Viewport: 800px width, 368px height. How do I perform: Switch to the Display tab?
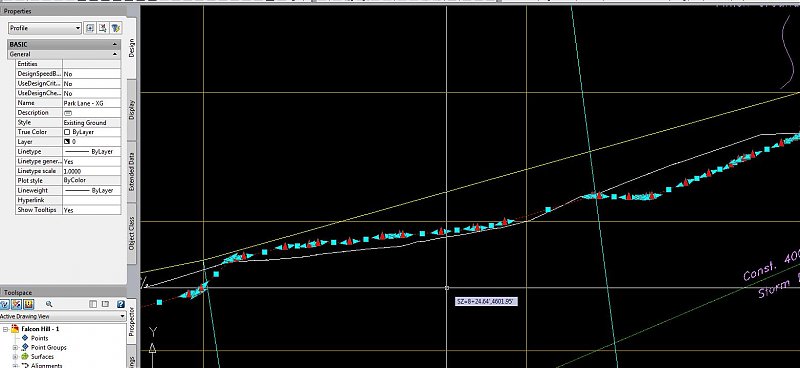click(132, 109)
